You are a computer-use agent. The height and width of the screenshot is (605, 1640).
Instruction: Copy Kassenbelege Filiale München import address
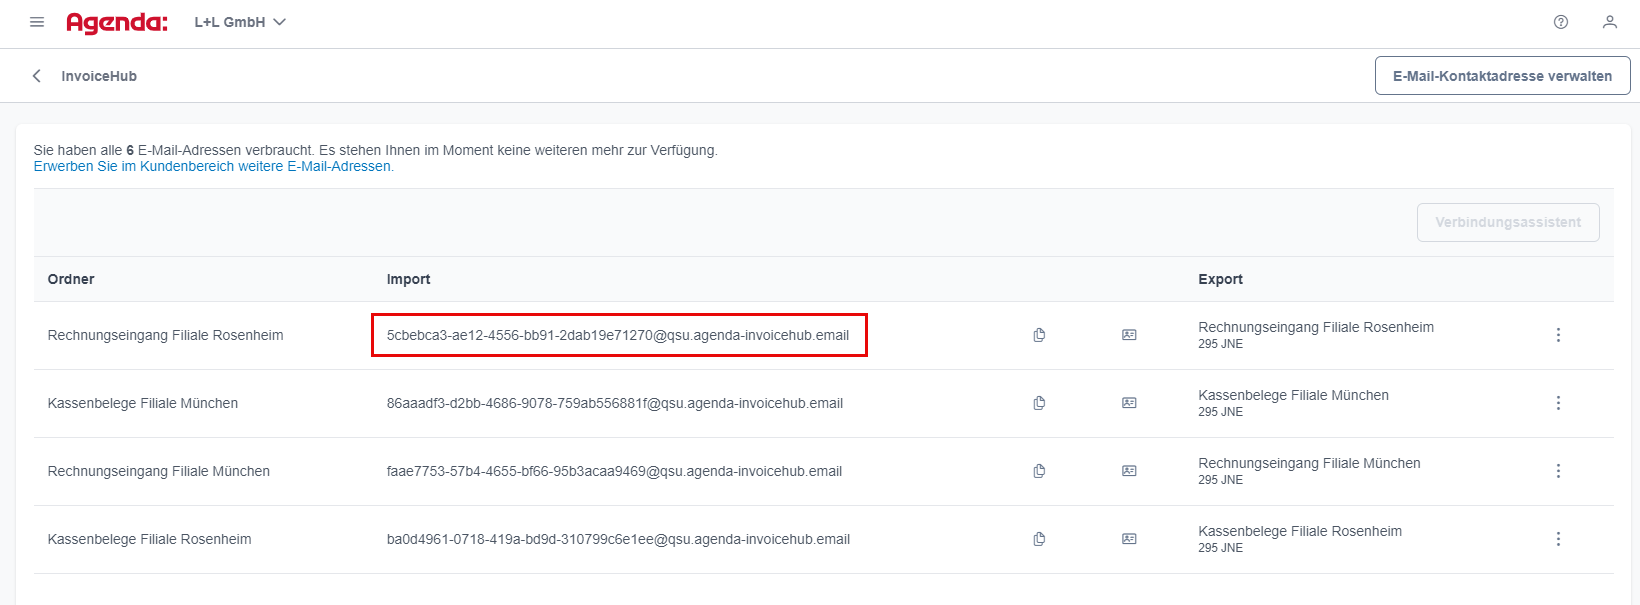(x=1039, y=403)
